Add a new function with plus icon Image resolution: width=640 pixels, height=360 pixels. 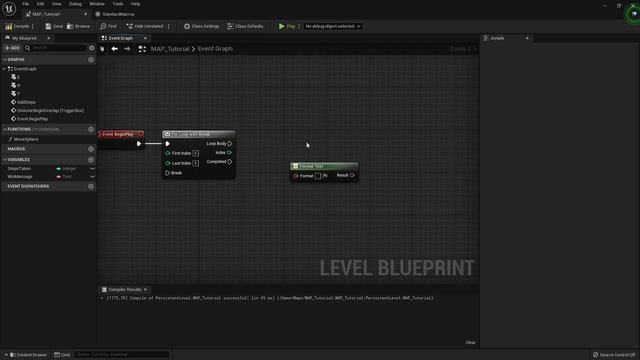point(91,129)
